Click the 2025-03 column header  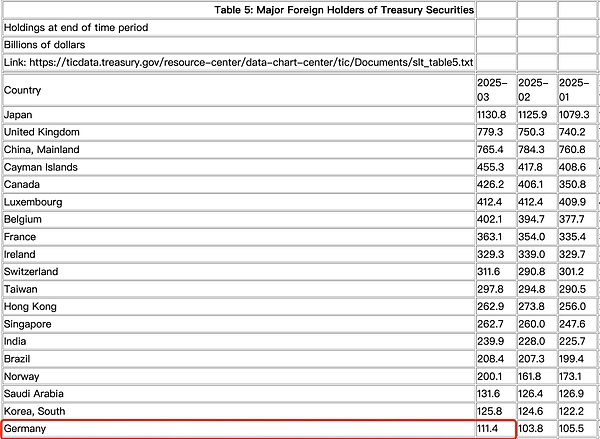(494, 90)
